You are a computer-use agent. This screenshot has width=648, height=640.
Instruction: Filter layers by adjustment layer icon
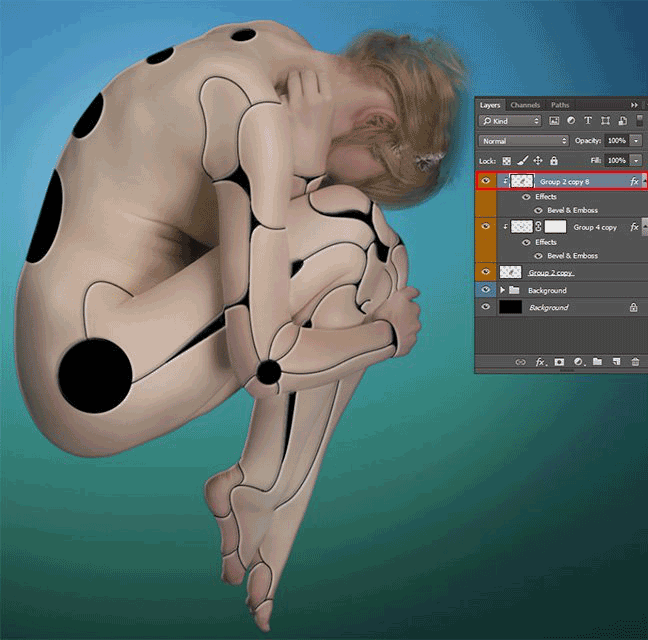(x=571, y=121)
